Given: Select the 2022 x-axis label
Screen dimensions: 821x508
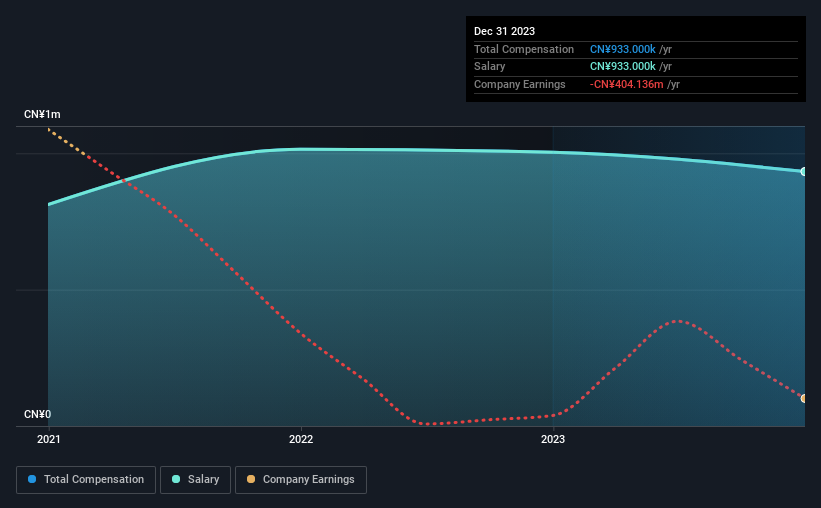Looking at the screenshot, I should 301,439.
